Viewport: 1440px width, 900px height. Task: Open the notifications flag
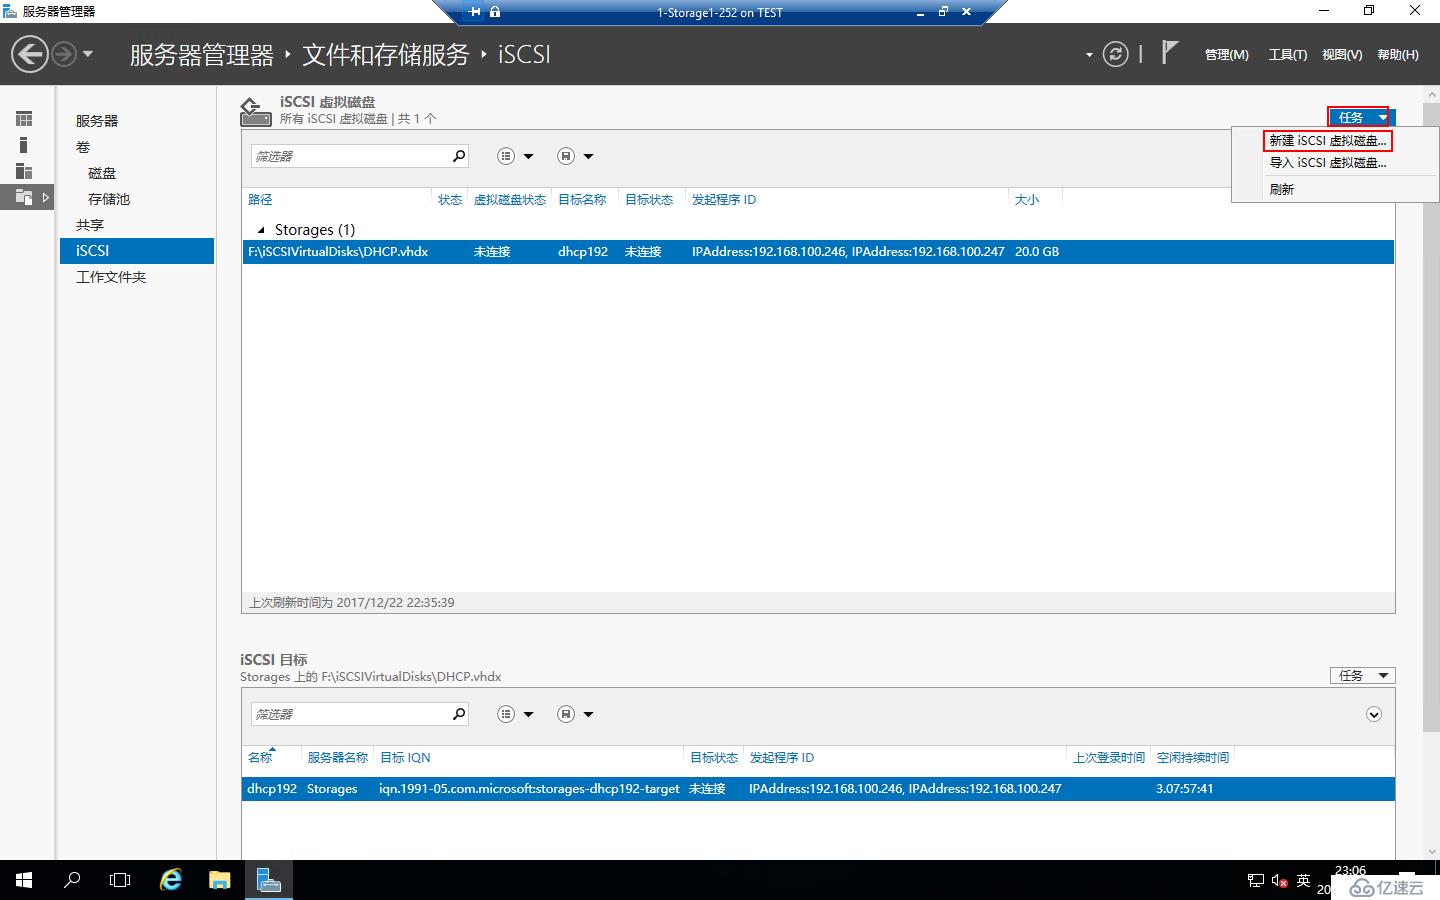coord(1170,53)
